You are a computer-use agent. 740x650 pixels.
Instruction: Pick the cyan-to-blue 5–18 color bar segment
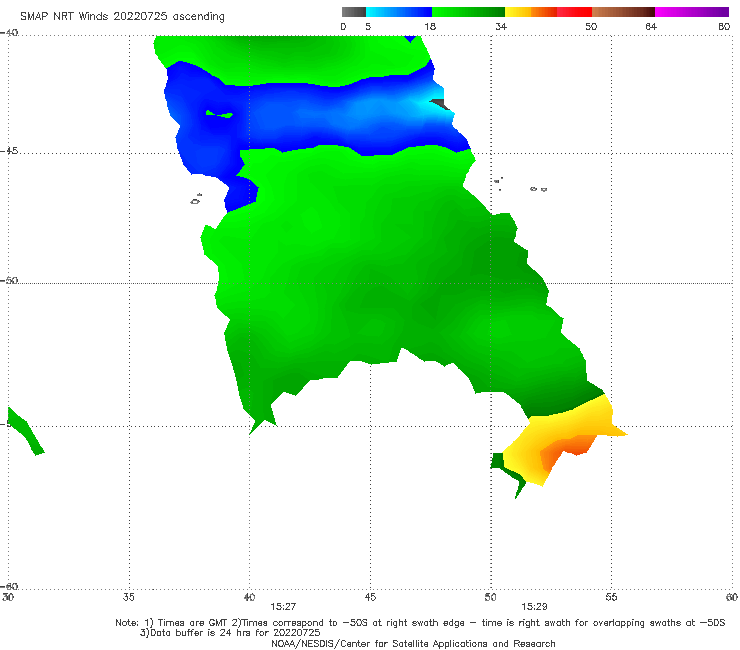[x=399, y=12]
